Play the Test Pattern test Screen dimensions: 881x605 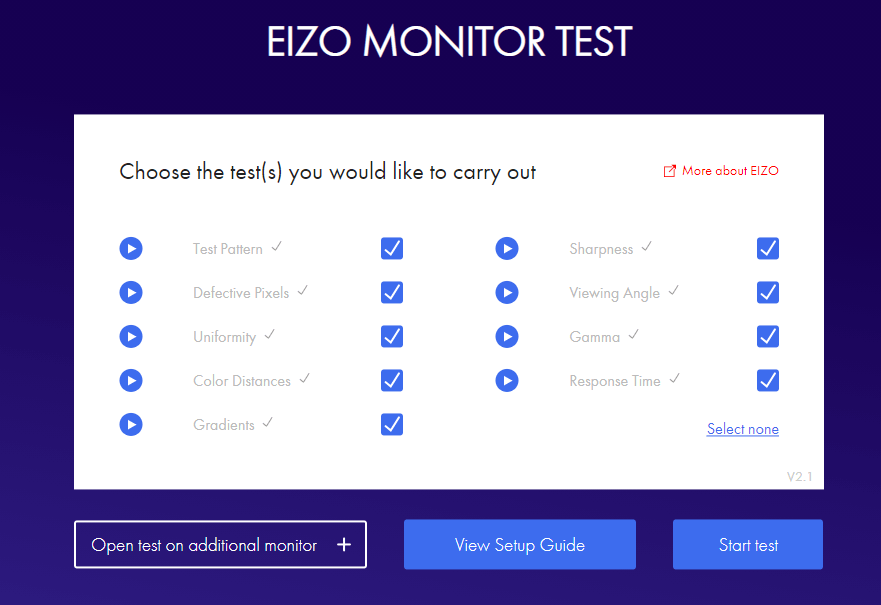131,249
